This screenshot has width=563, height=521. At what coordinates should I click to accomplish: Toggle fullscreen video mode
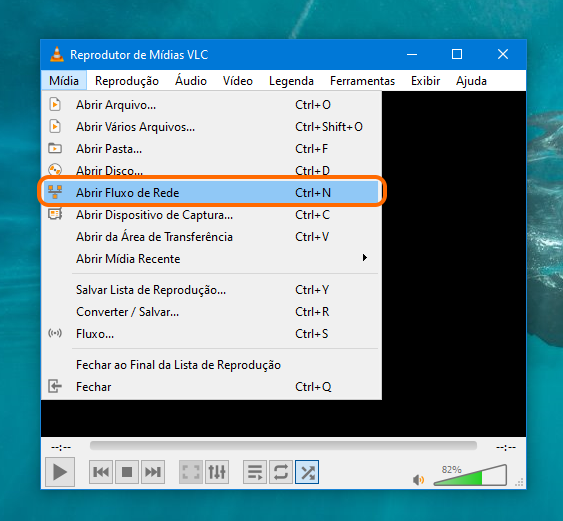pyautogui.click(x=191, y=472)
